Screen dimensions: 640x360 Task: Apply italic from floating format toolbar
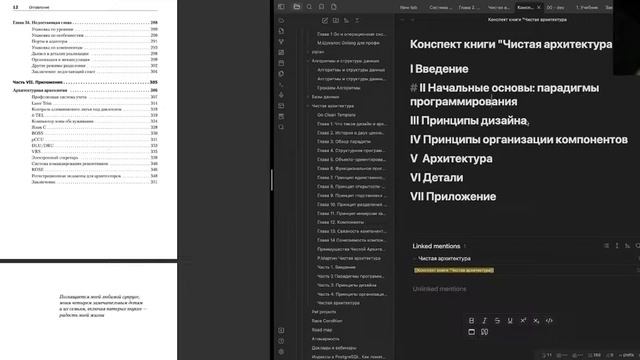(x=484, y=321)
